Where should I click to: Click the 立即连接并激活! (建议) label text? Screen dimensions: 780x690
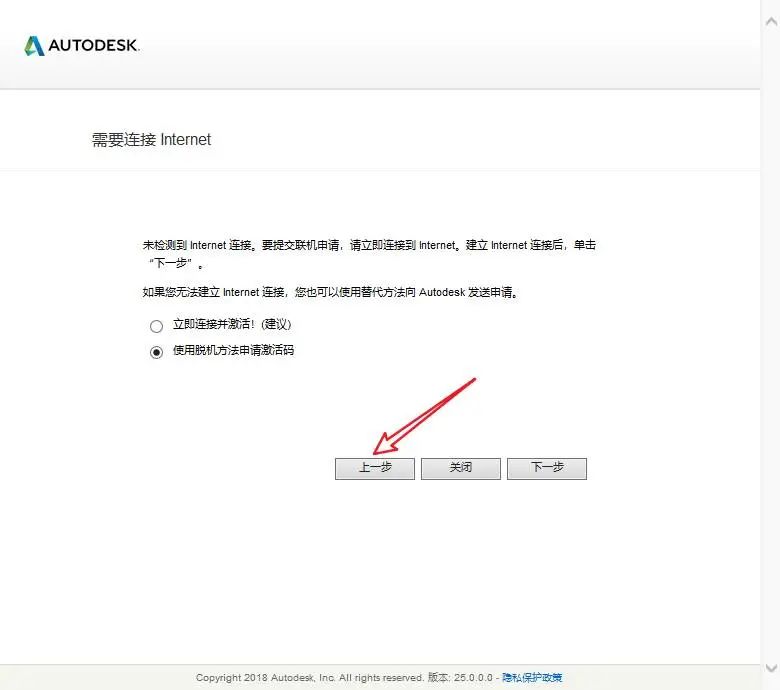pyautogui.click(x=232, y=324)
